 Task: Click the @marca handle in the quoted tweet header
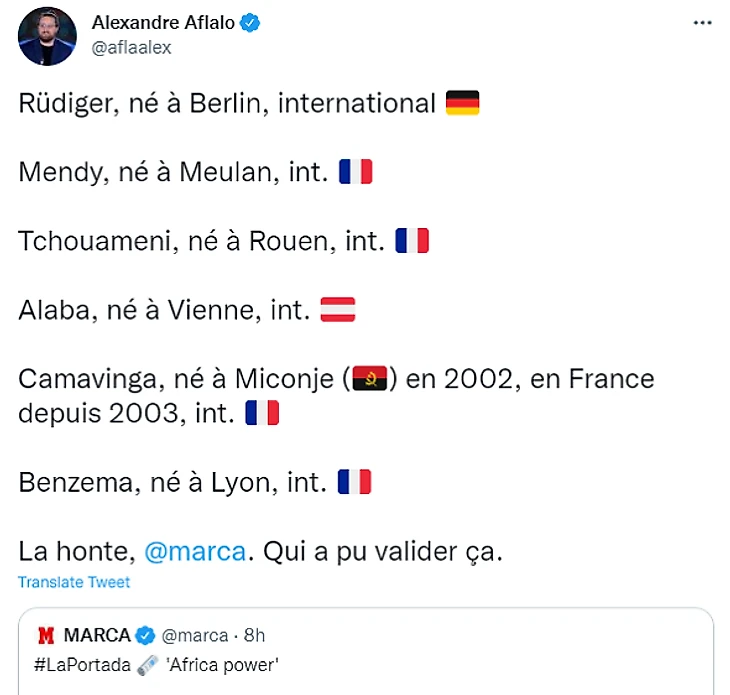193,636
